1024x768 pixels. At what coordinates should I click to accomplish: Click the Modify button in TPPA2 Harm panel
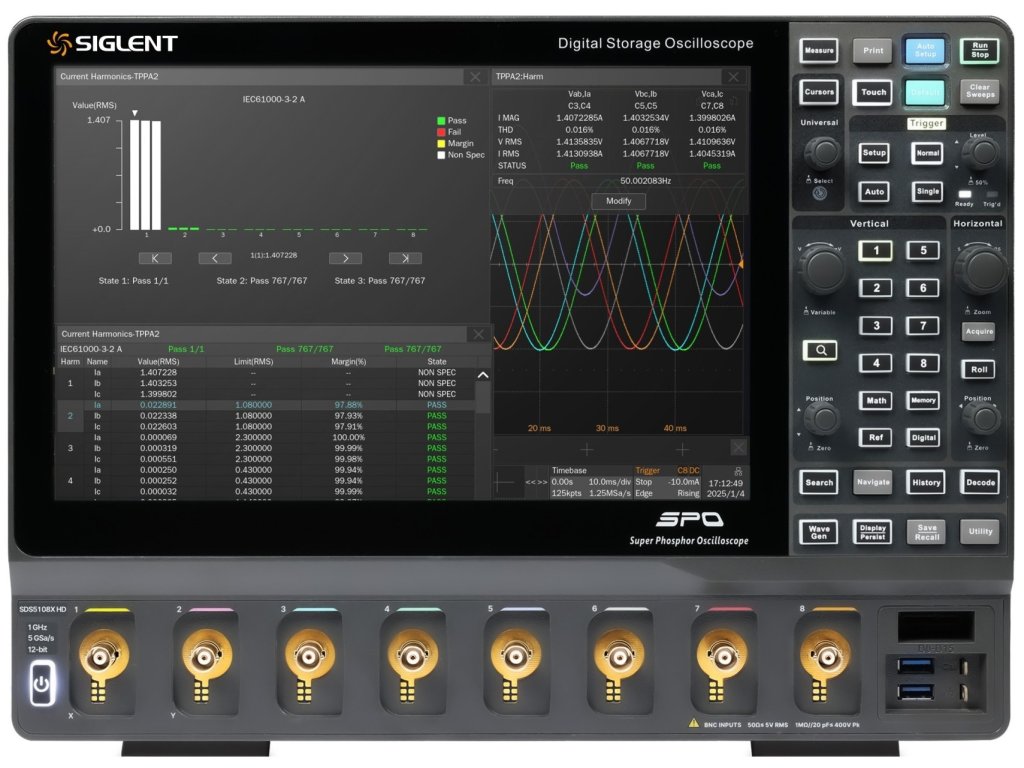click(x=618, y=201)
